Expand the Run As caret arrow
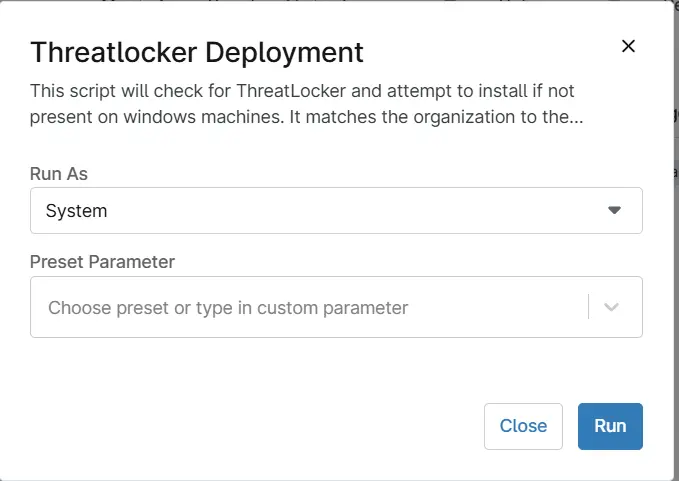 [x=614, y=210]
